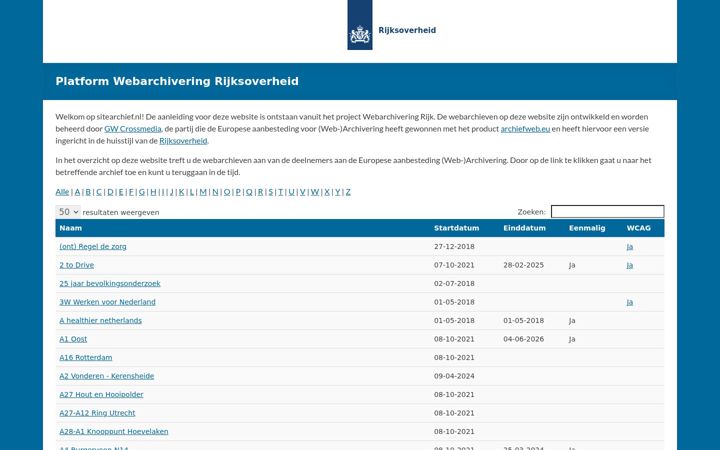
Task: Click the WCAG Ja link for 2 to Drive
Action: (x=630, y=265)
